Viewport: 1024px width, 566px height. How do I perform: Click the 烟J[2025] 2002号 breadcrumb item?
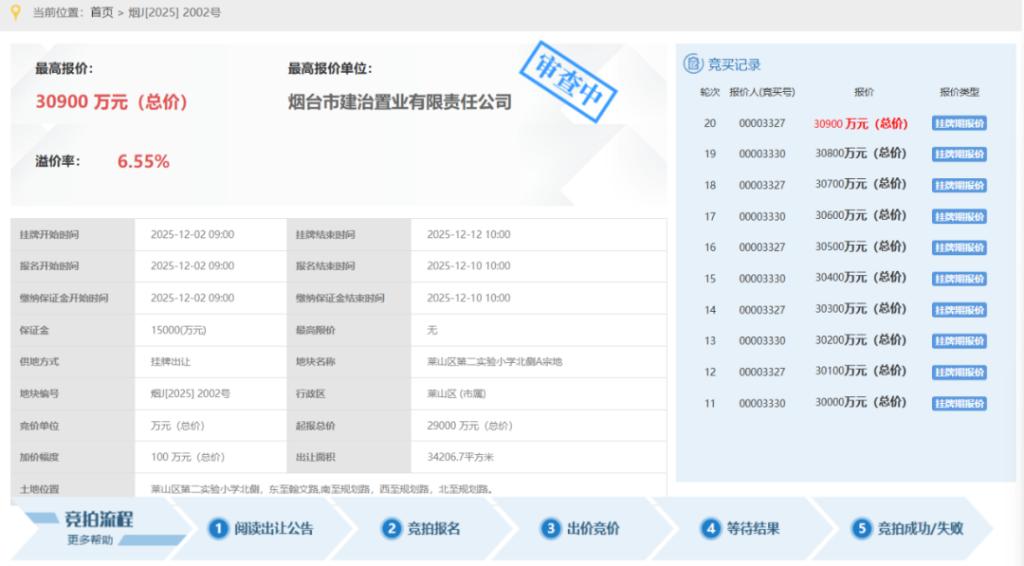pyautogui.click(x=175, y=13)
